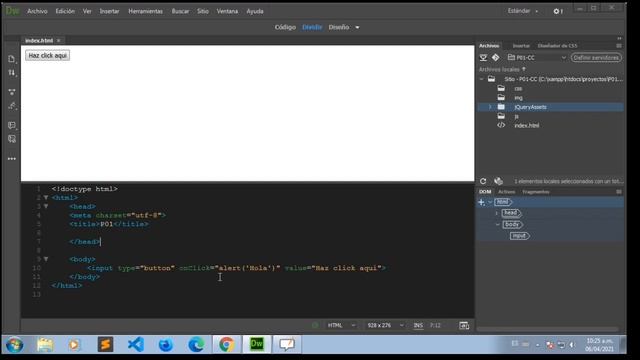Screen dimensions: 640x360
Task: Click the file management arrows icon
Action: point(12,73)
